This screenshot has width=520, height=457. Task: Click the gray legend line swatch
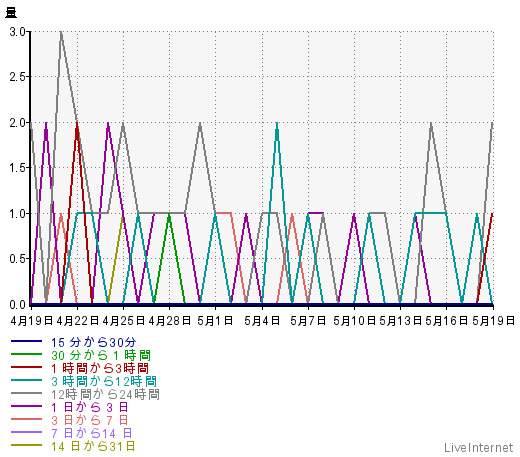click(x=26, y=393)
